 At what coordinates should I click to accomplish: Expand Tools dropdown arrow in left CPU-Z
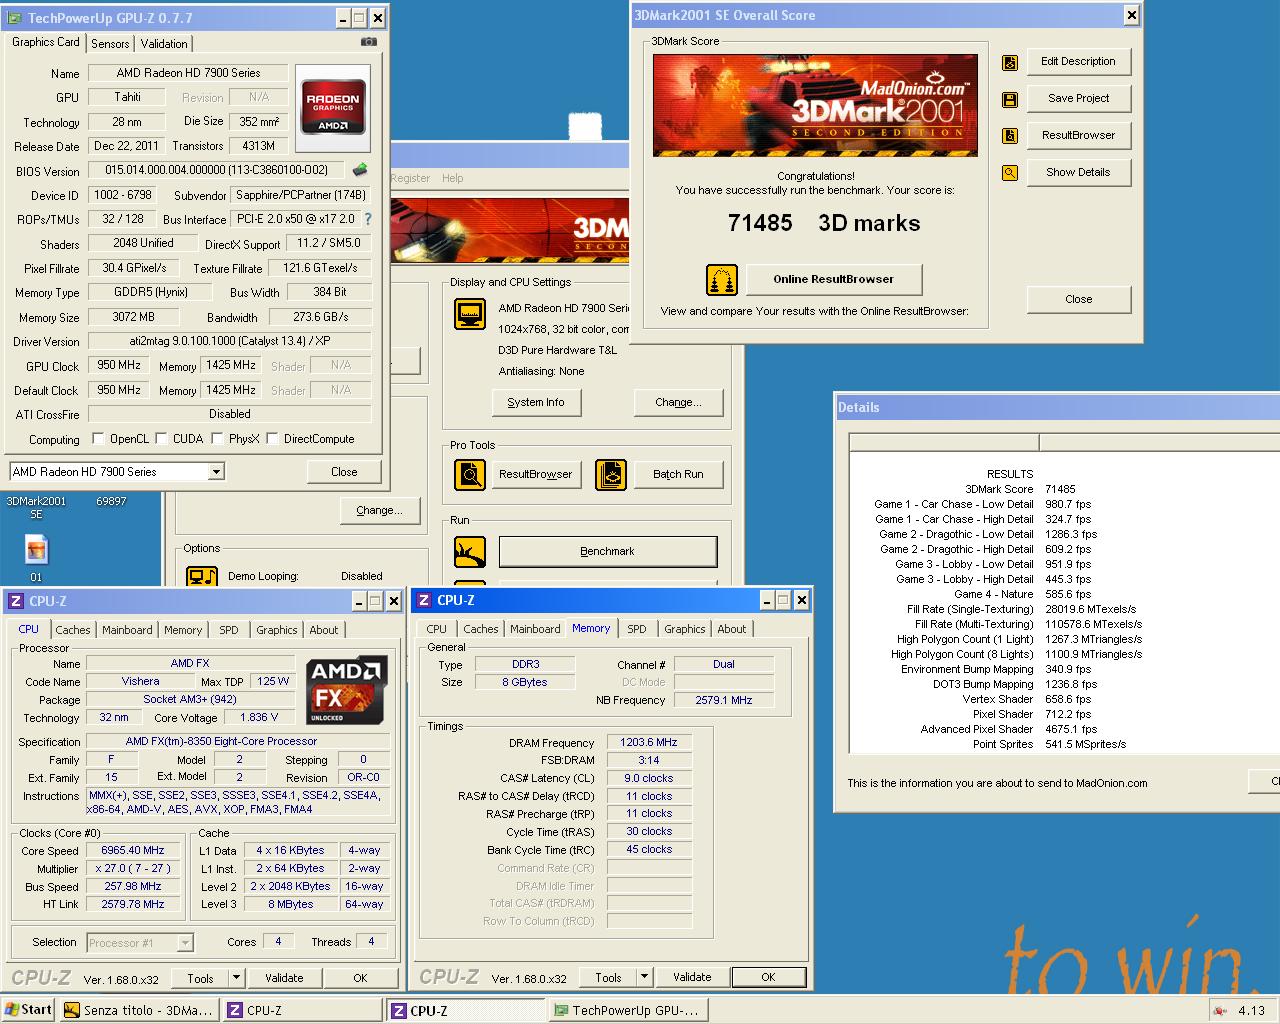(237, 978)
